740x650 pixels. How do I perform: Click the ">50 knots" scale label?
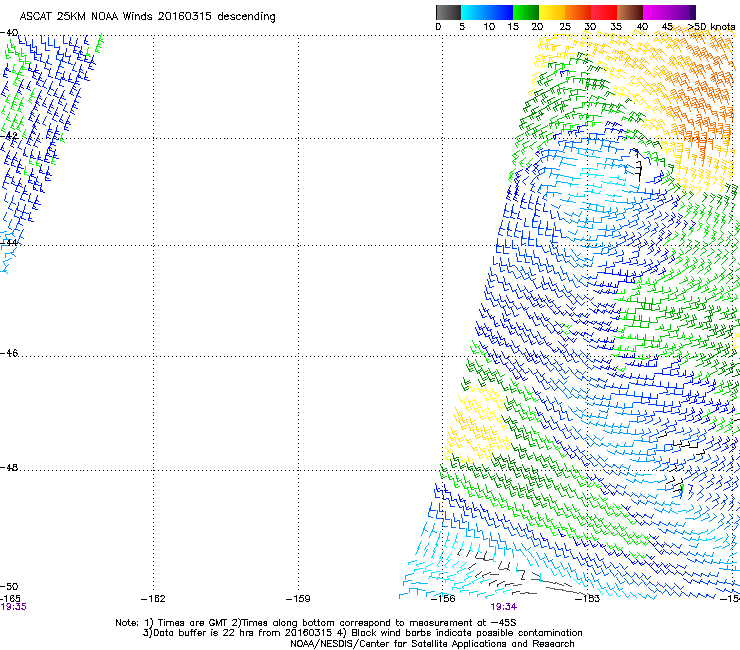pos(712,27)
